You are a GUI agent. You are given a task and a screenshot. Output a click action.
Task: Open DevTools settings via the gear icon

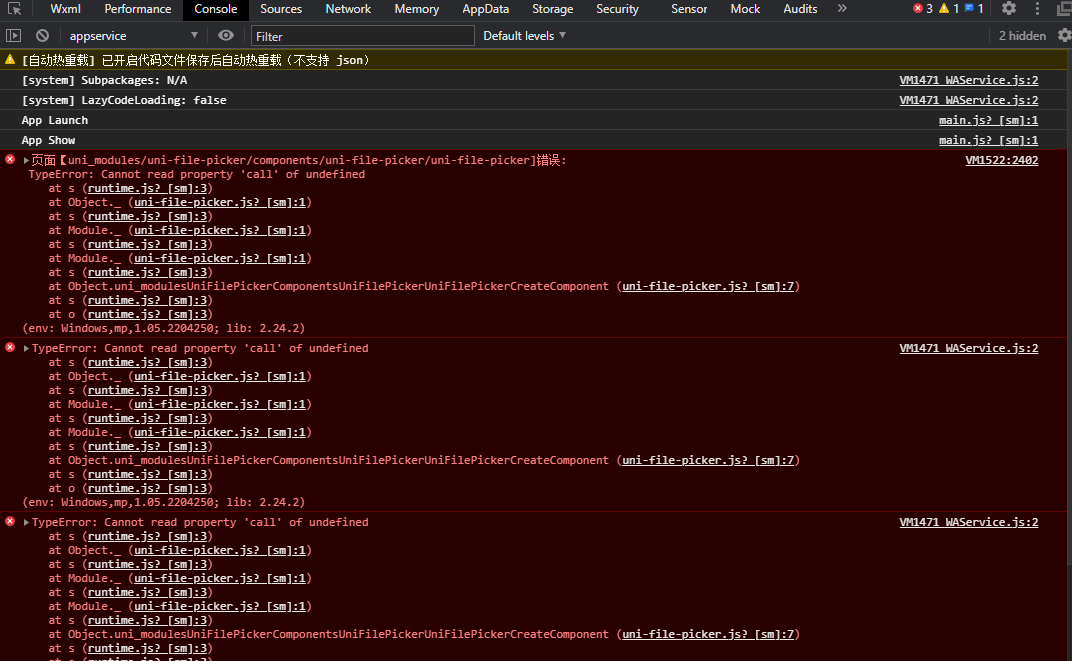pyautogui.click(x=1009, y=8)
